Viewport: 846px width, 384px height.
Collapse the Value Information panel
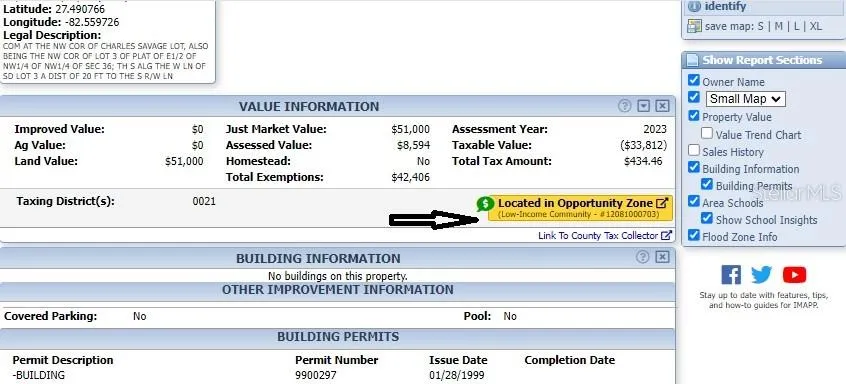click(644, 106)
